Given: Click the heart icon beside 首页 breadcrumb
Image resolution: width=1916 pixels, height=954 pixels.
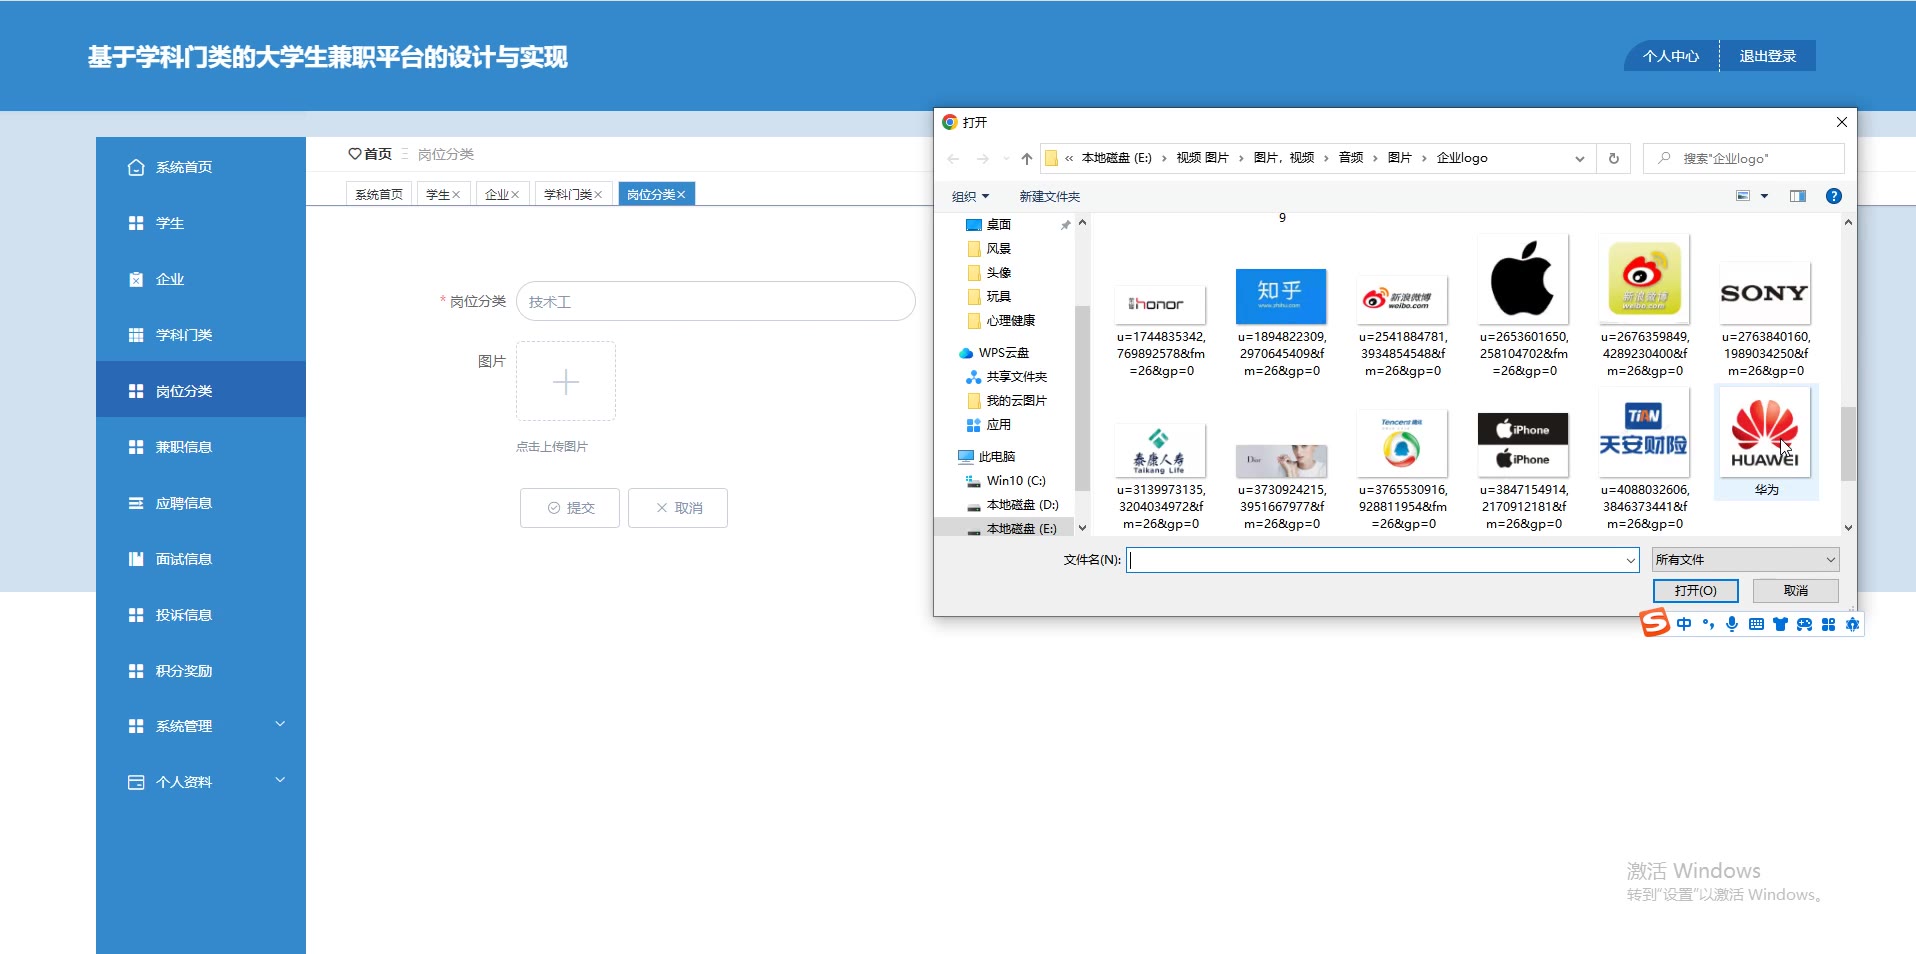Looking at the screenshot, I should [354, 154].
